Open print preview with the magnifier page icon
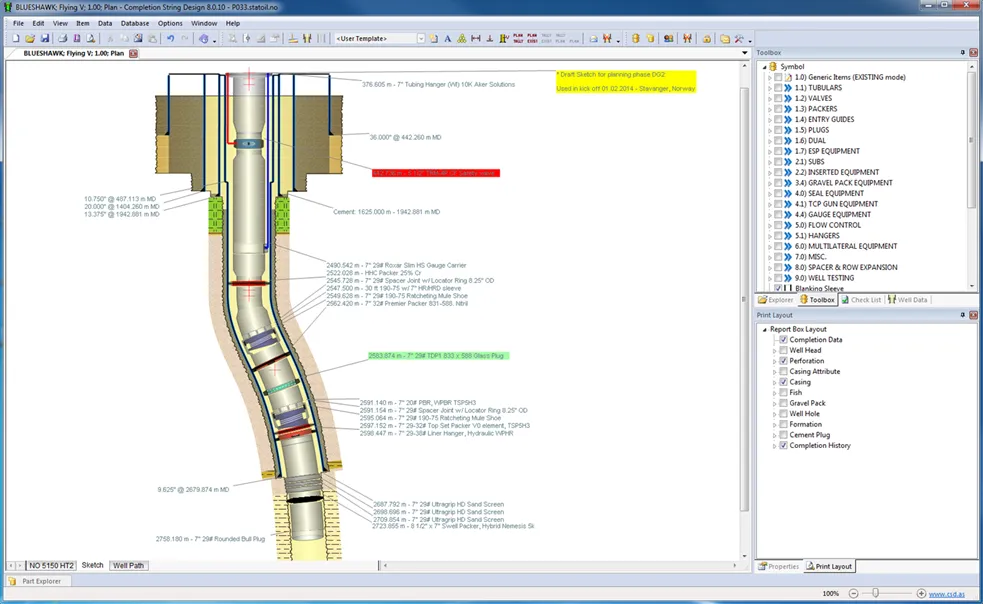The image size is (983, 604). pos(91,39)
